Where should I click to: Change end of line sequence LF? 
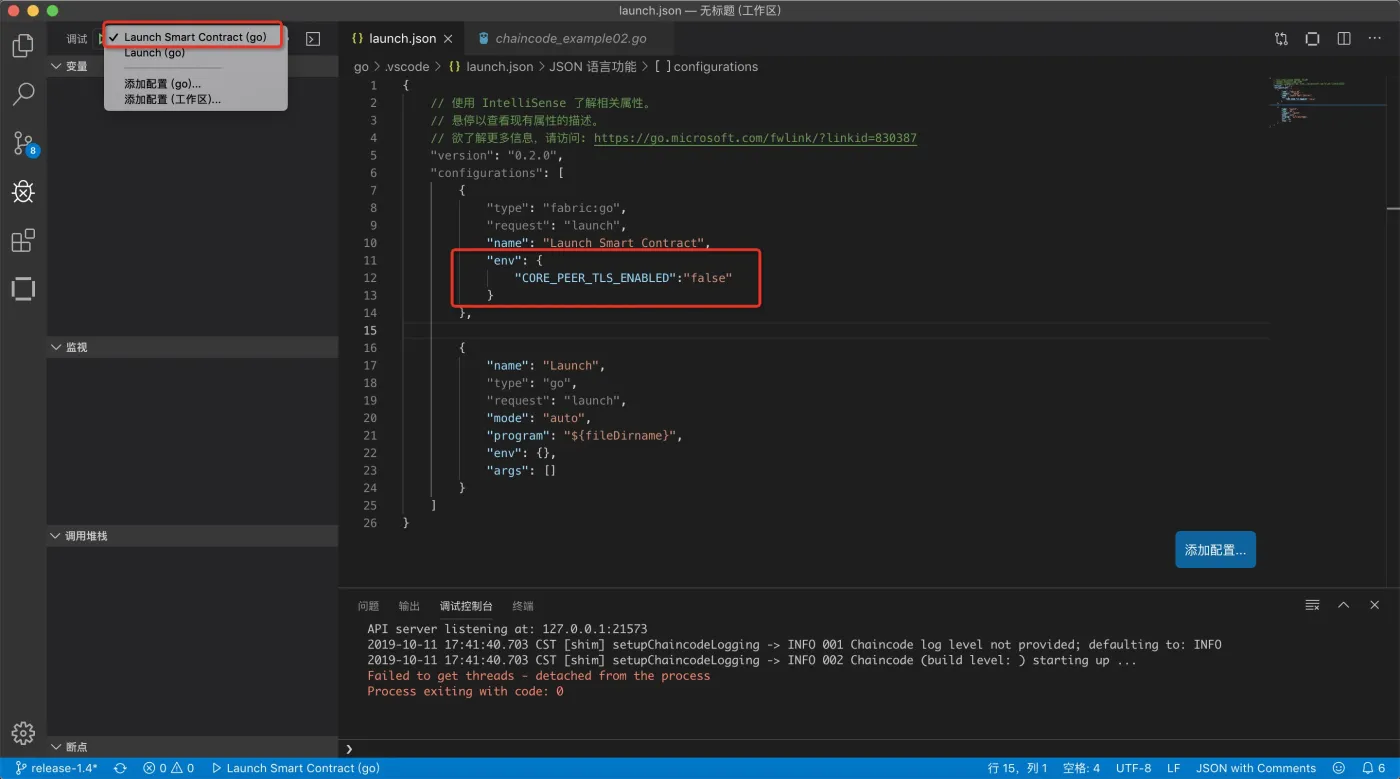[1174, 768]
